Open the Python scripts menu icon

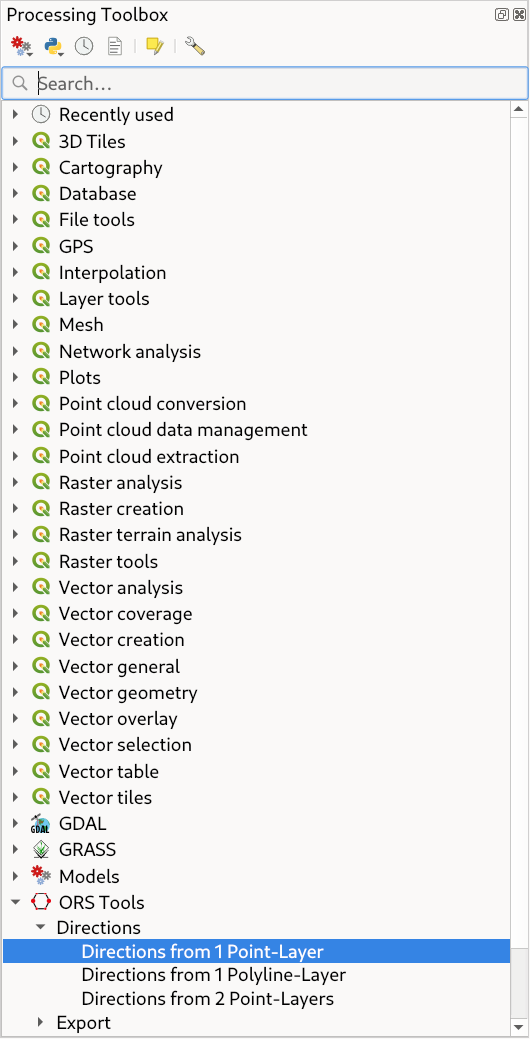point(54,46)
